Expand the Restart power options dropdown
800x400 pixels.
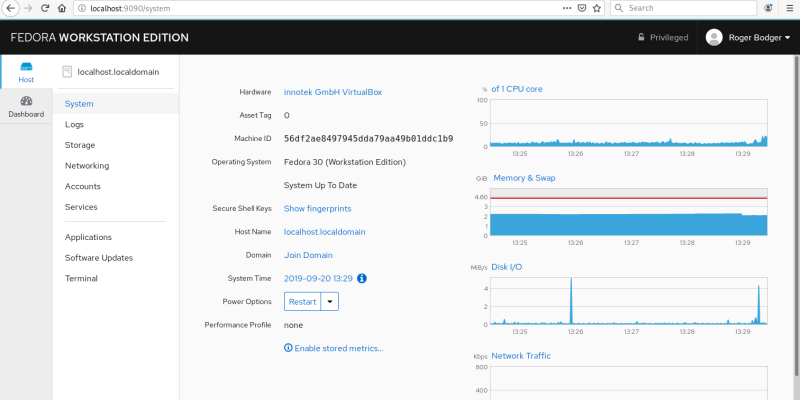click(330, 301)
